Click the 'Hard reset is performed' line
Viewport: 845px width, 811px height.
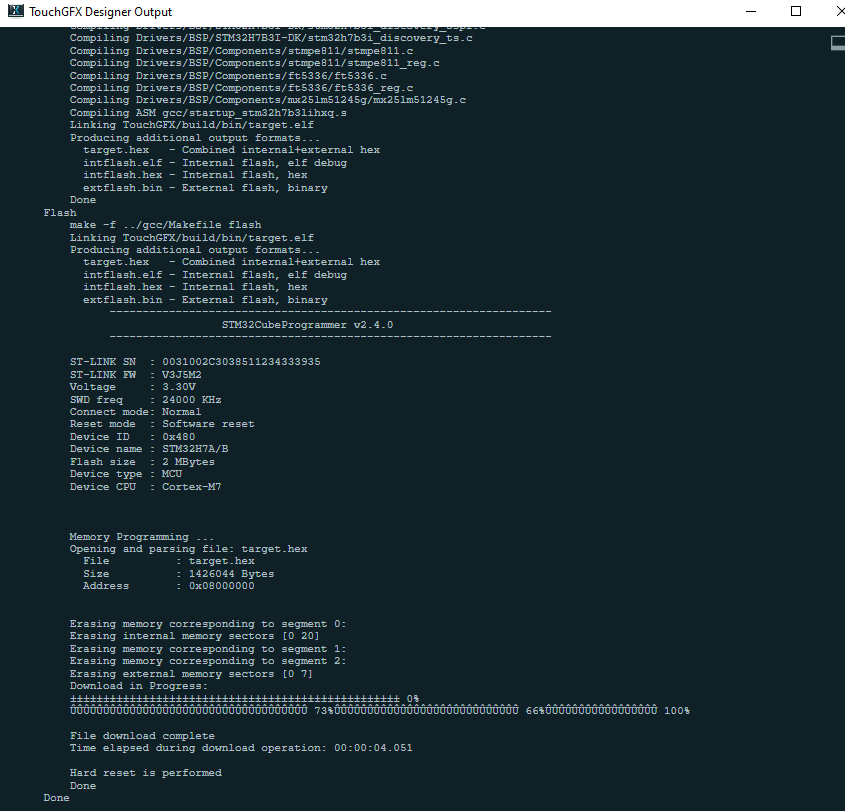(x=146, y=773)
